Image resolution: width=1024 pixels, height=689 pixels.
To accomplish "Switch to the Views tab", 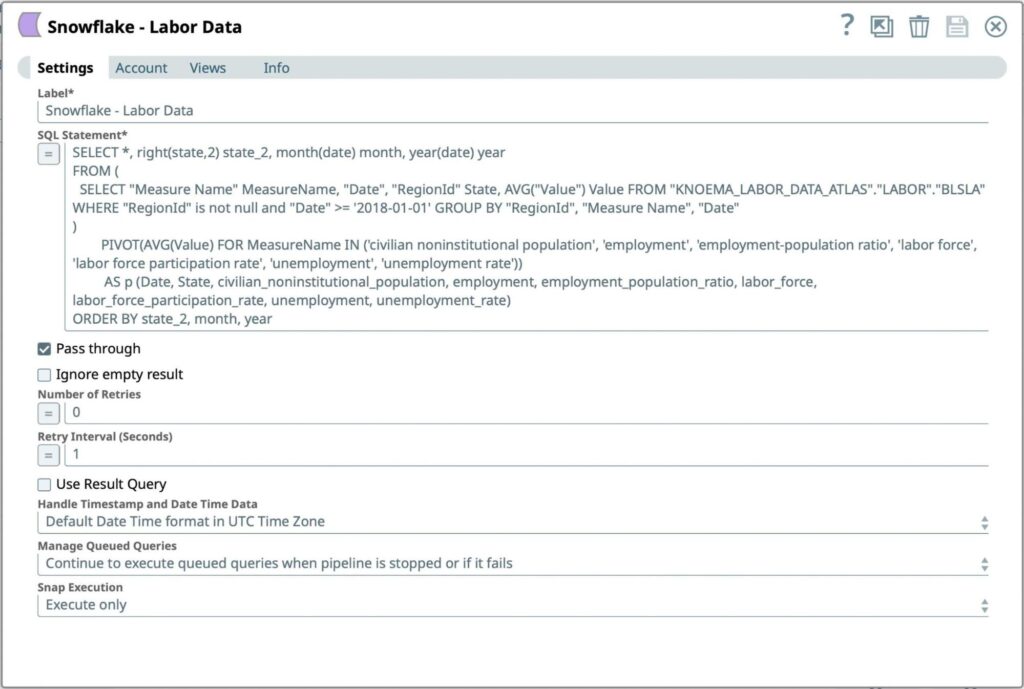I will (x=208, y=68).
